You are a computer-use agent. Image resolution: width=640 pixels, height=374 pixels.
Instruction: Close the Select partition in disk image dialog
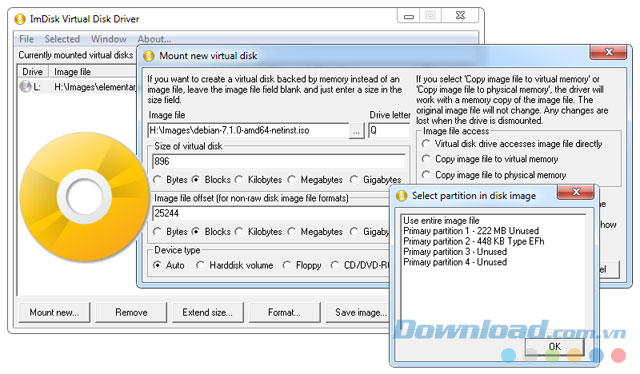tap(576, 192)
